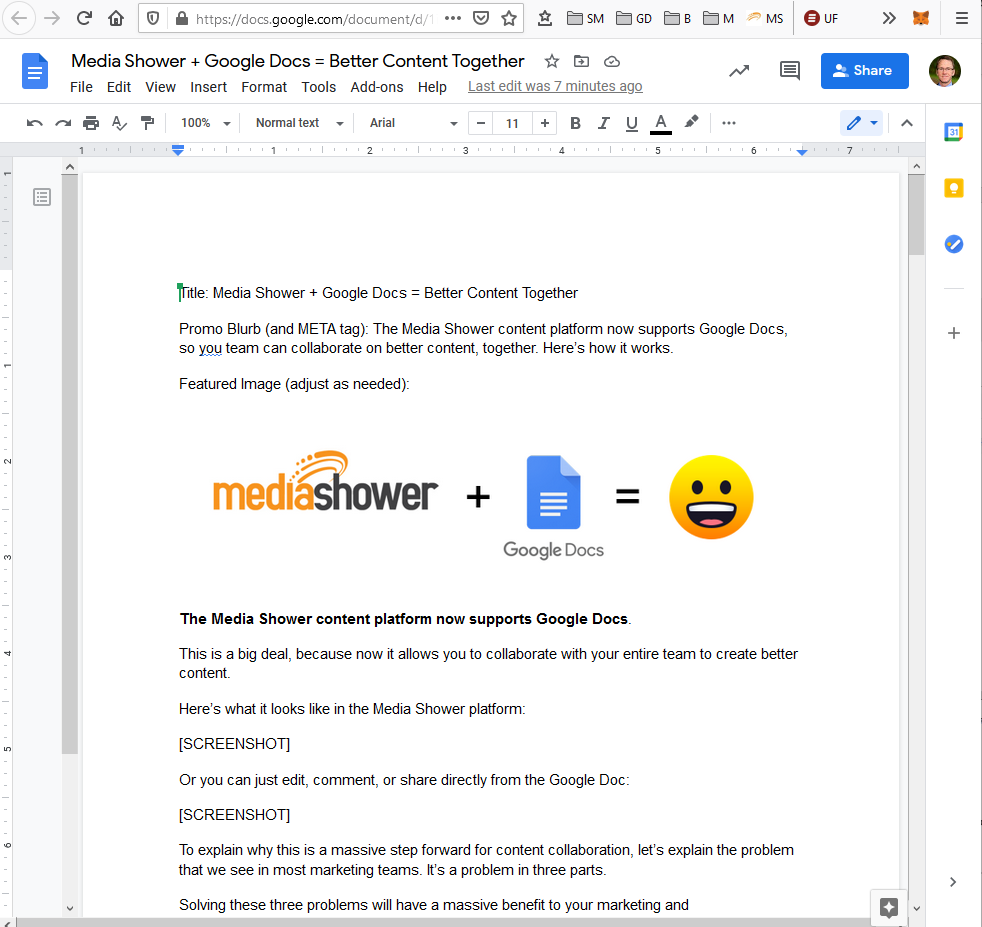
Task: Open the page actions three-dot menu in the address bar
Action: 453,18
